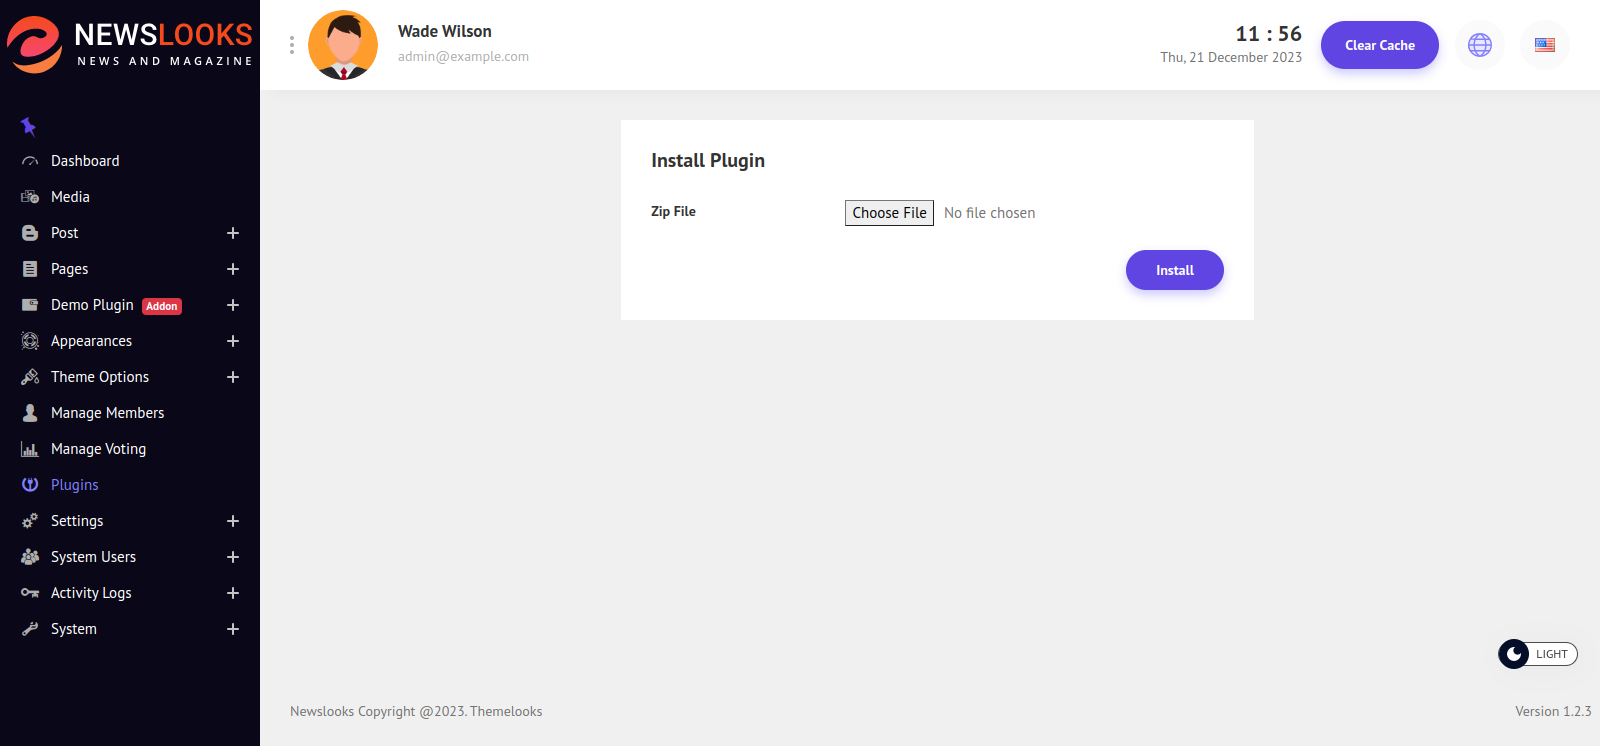The width and height of the screenshot is (1600, 746).
Task: Expand the System Users submenu
Action: tap(233, 557)
